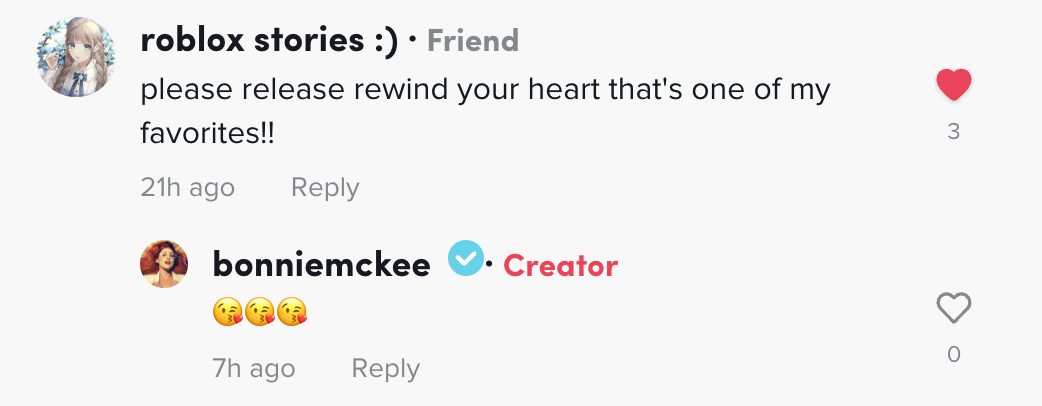The width and height of the screenshot is (1042, 406).
Task: Reply to the roblox stories comment
Action: coord(325,187)
